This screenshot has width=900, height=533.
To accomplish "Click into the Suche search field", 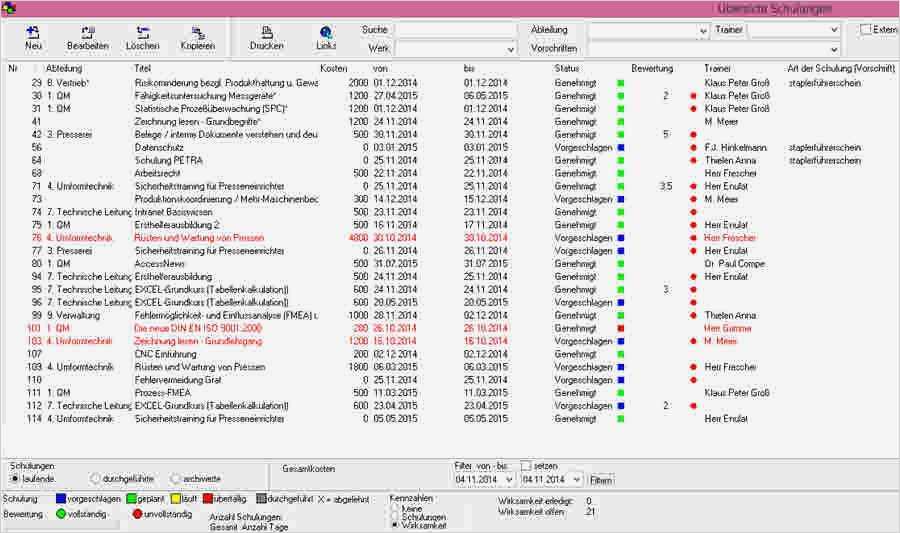I will (457, 30).
